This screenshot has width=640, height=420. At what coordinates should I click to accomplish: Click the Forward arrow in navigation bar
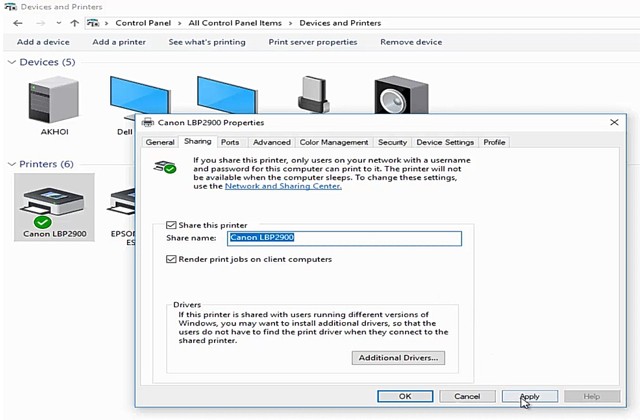40,23
